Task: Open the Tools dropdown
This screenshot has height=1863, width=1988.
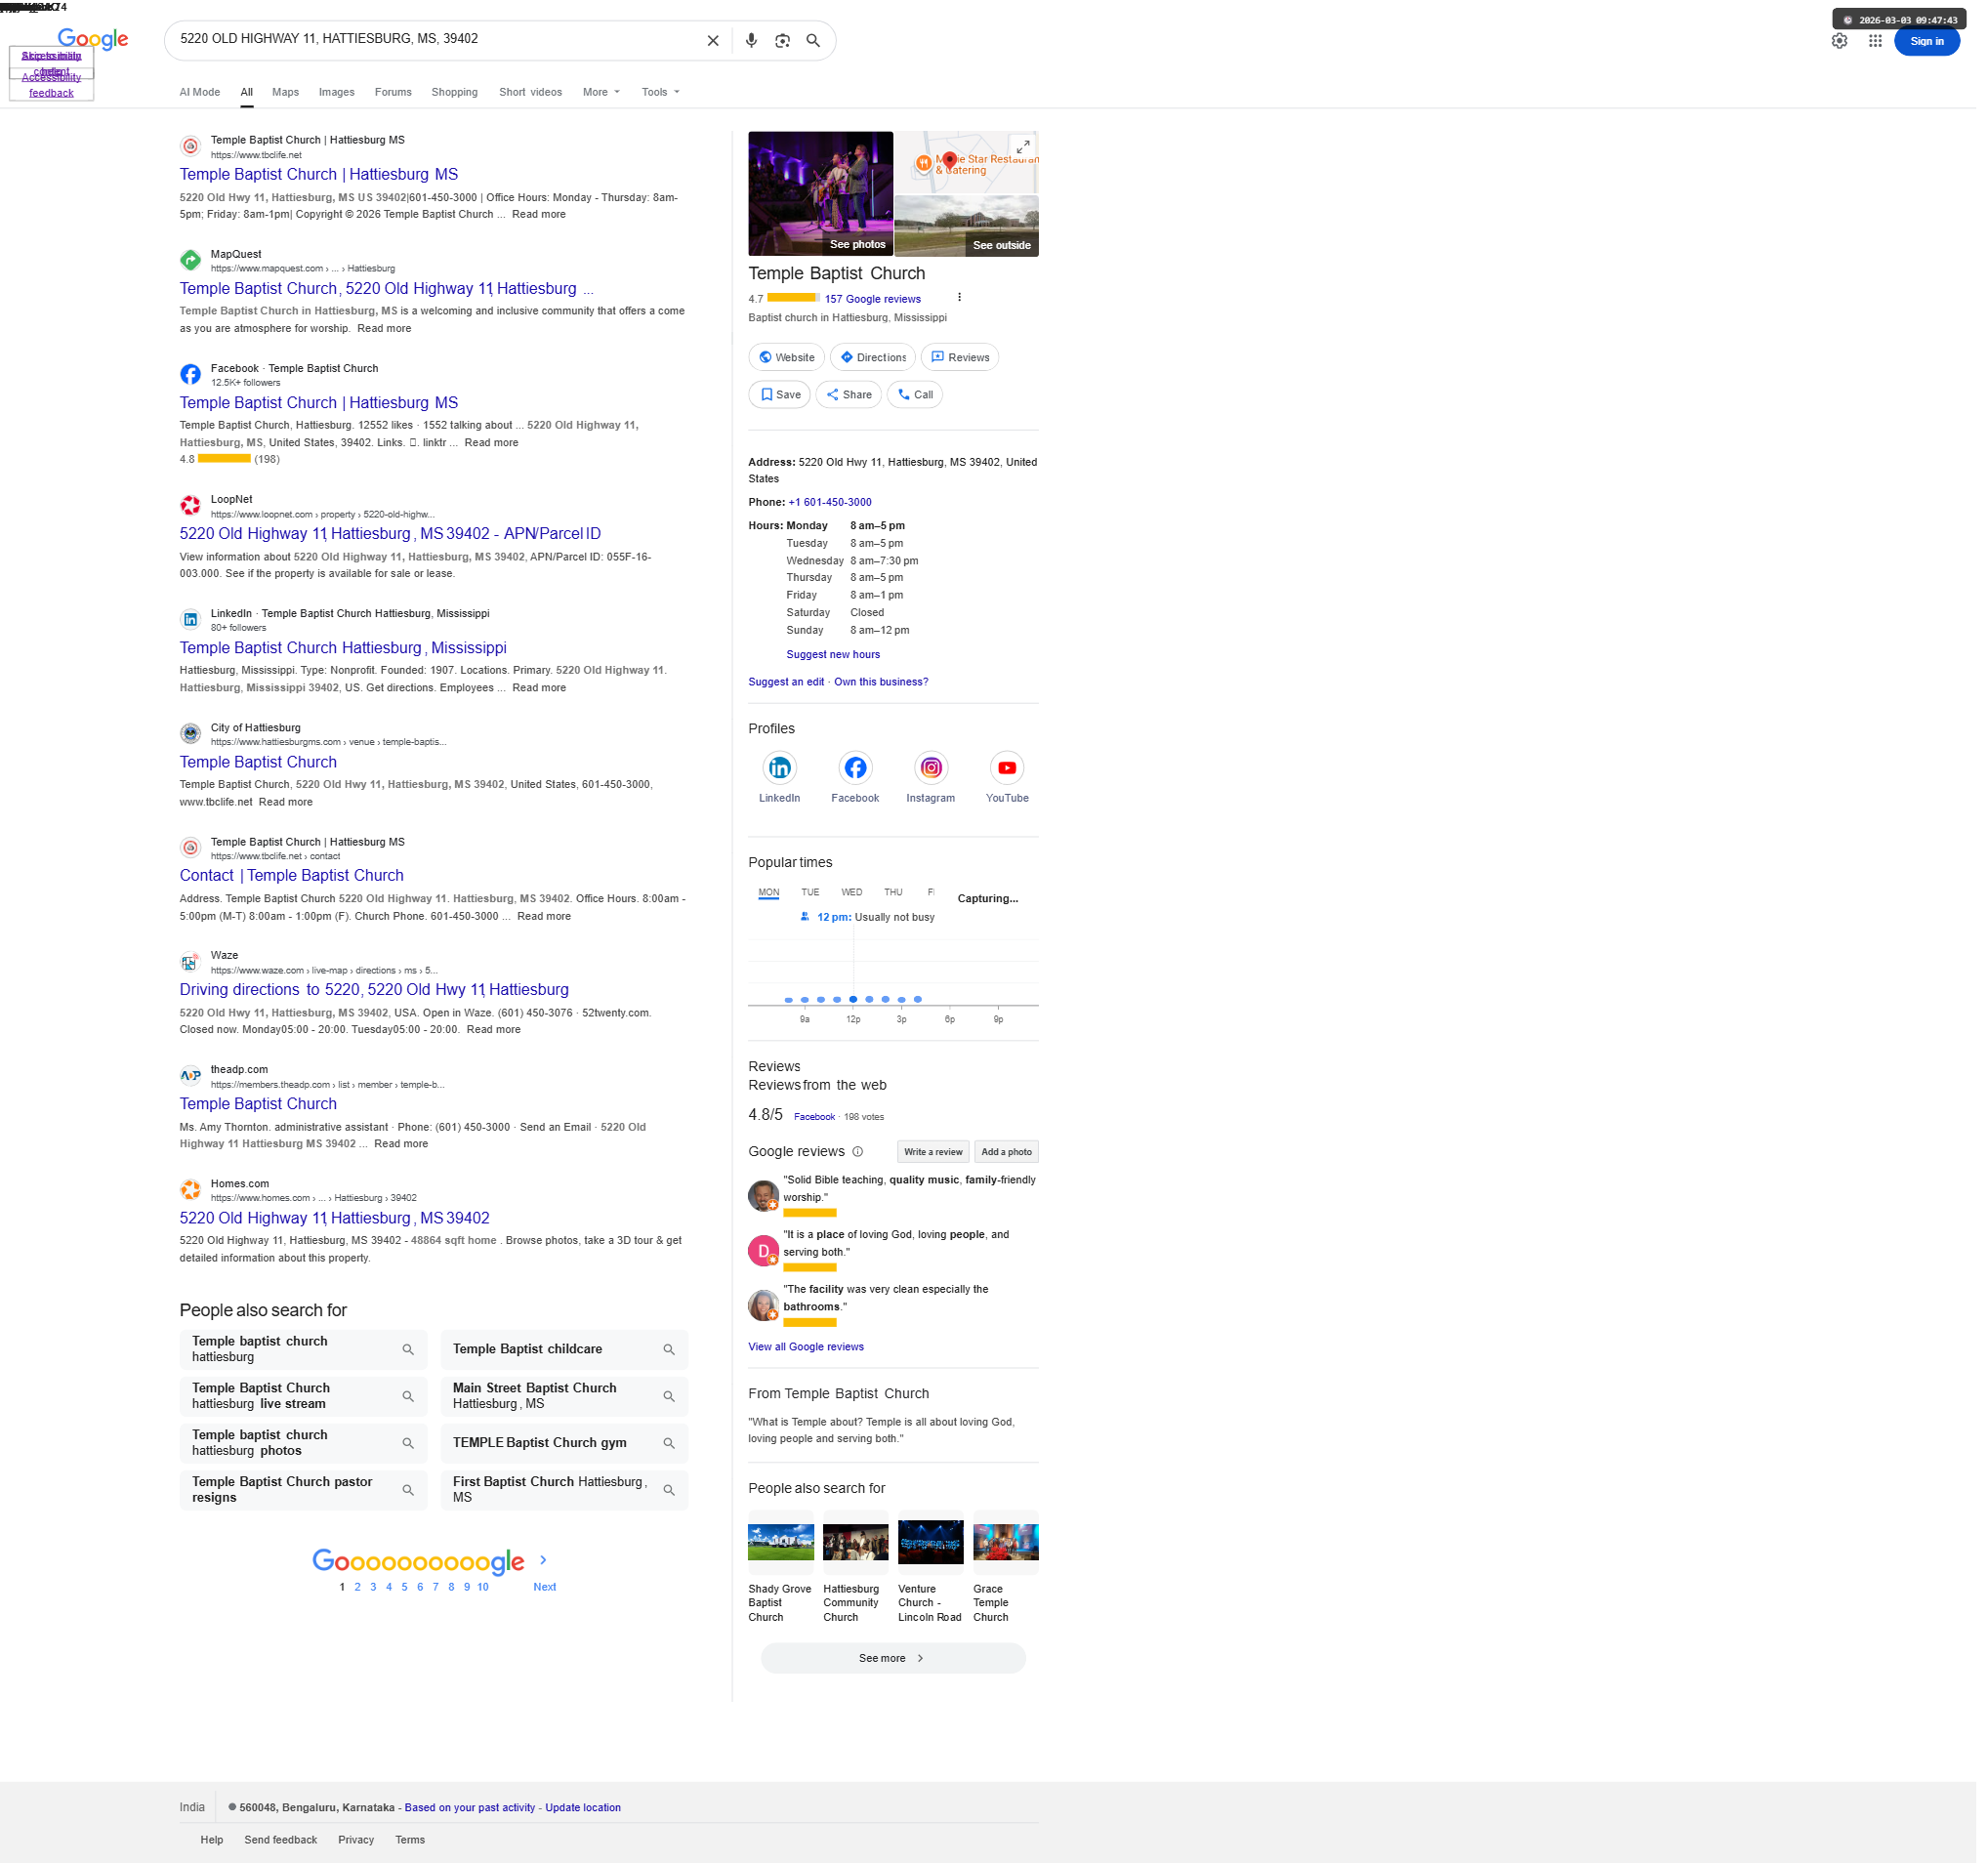Action: [x=664, y=93]
